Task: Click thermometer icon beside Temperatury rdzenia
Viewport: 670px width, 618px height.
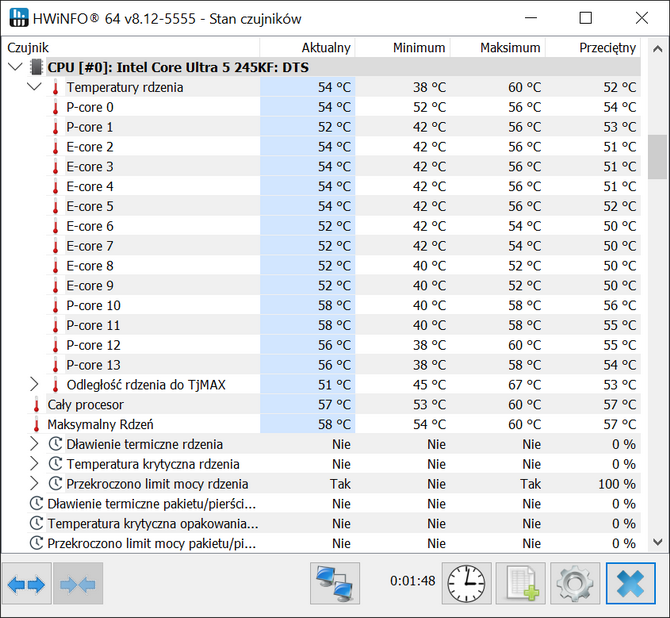Action: [55, 87]
